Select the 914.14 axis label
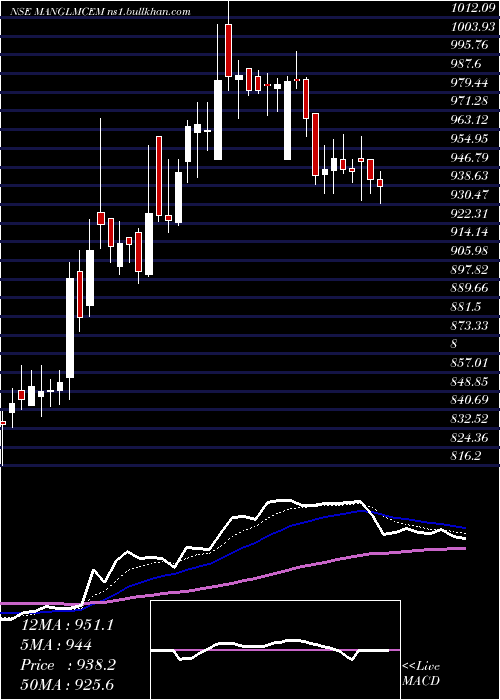The width and height of the screenshot is (500, 700). coord(471,232)
